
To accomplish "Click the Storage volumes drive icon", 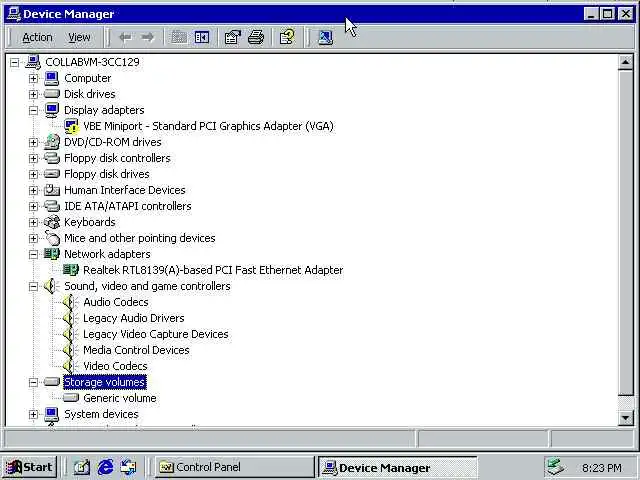I will [x=52, y=382].
